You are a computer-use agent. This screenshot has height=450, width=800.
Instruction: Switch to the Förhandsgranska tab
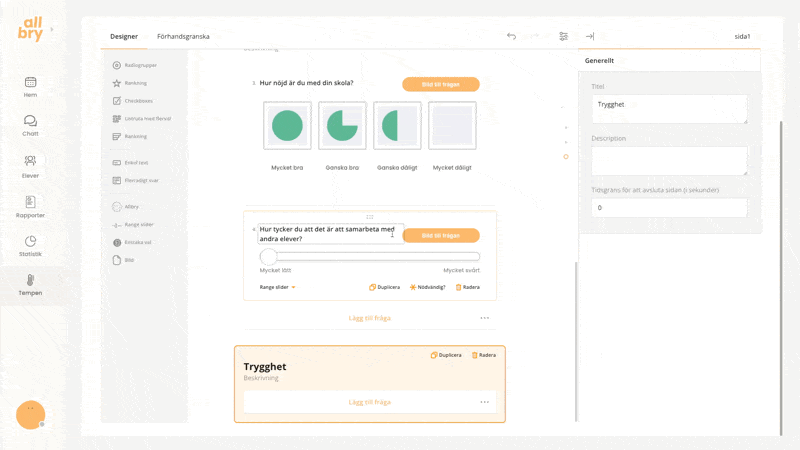click(x=183, y=36)
